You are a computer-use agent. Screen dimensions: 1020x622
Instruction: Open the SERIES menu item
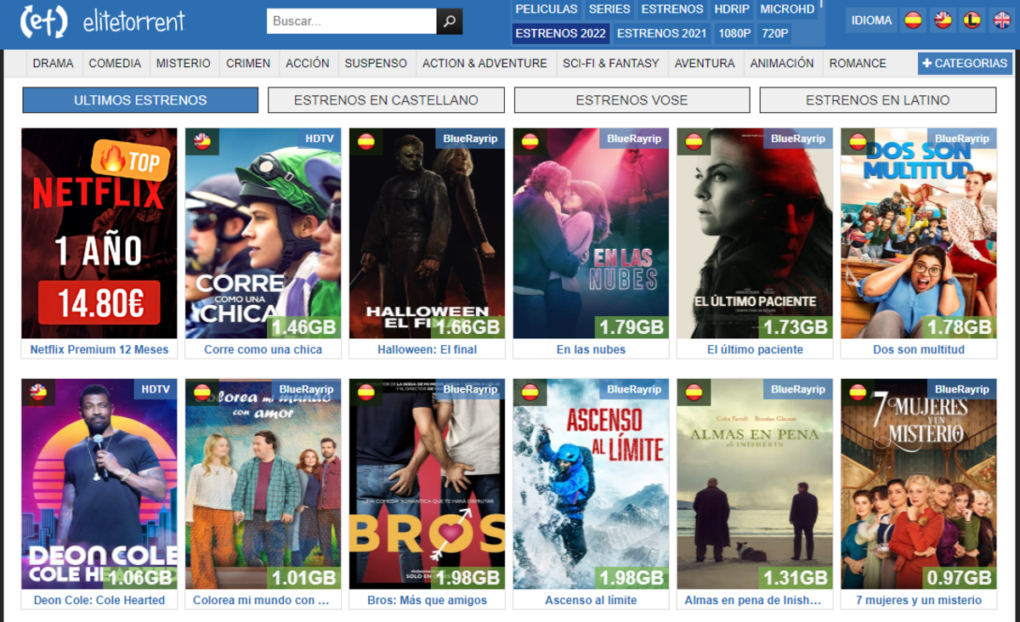pos(609,8)
